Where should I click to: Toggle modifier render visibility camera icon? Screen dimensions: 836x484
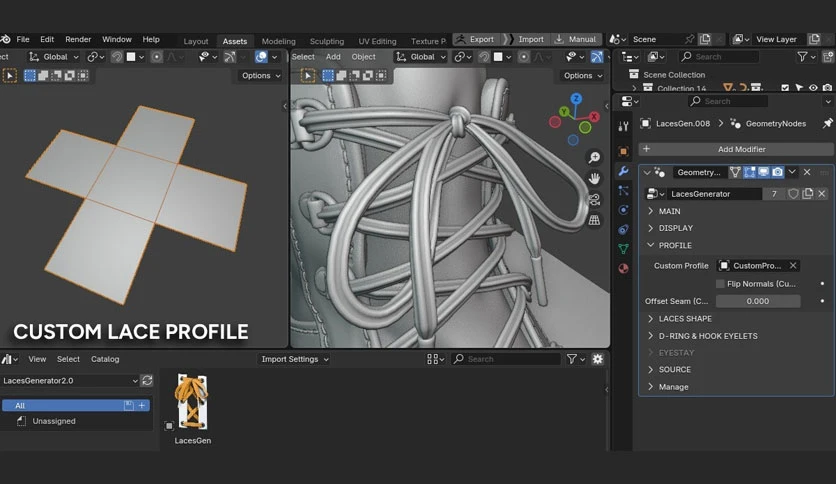tap(777, 172)
